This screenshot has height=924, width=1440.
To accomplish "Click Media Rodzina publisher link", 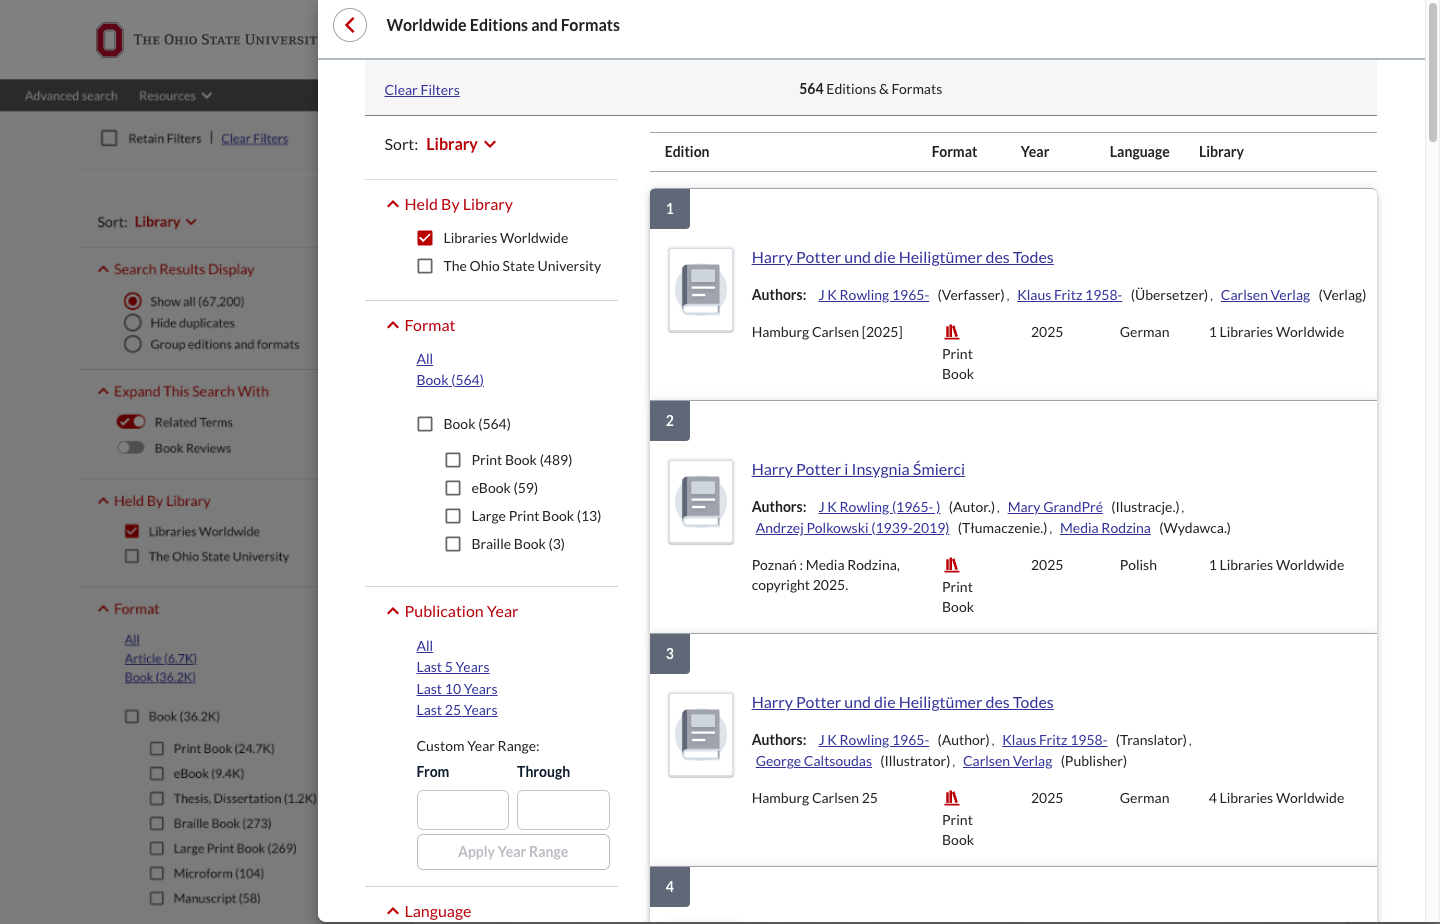I will 1105,528.
